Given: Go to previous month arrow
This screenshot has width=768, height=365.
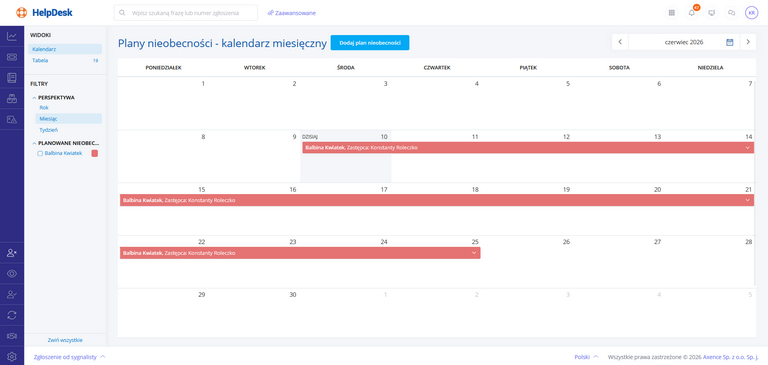Looking at the screenshot, I should 620,42.
